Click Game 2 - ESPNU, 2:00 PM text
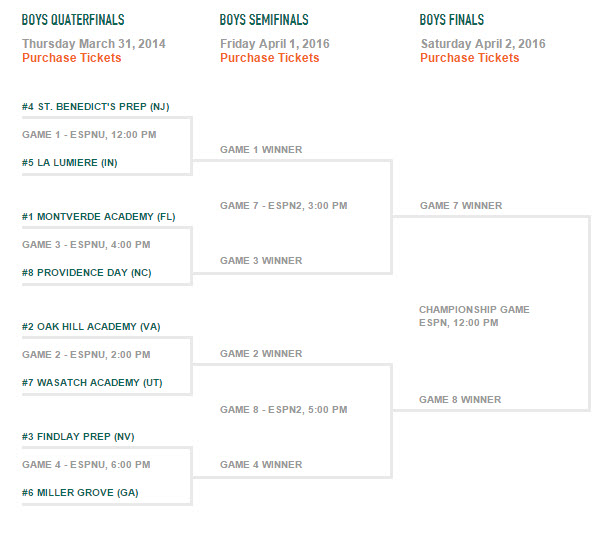597x537 pixels. click(x=86, y=355)
